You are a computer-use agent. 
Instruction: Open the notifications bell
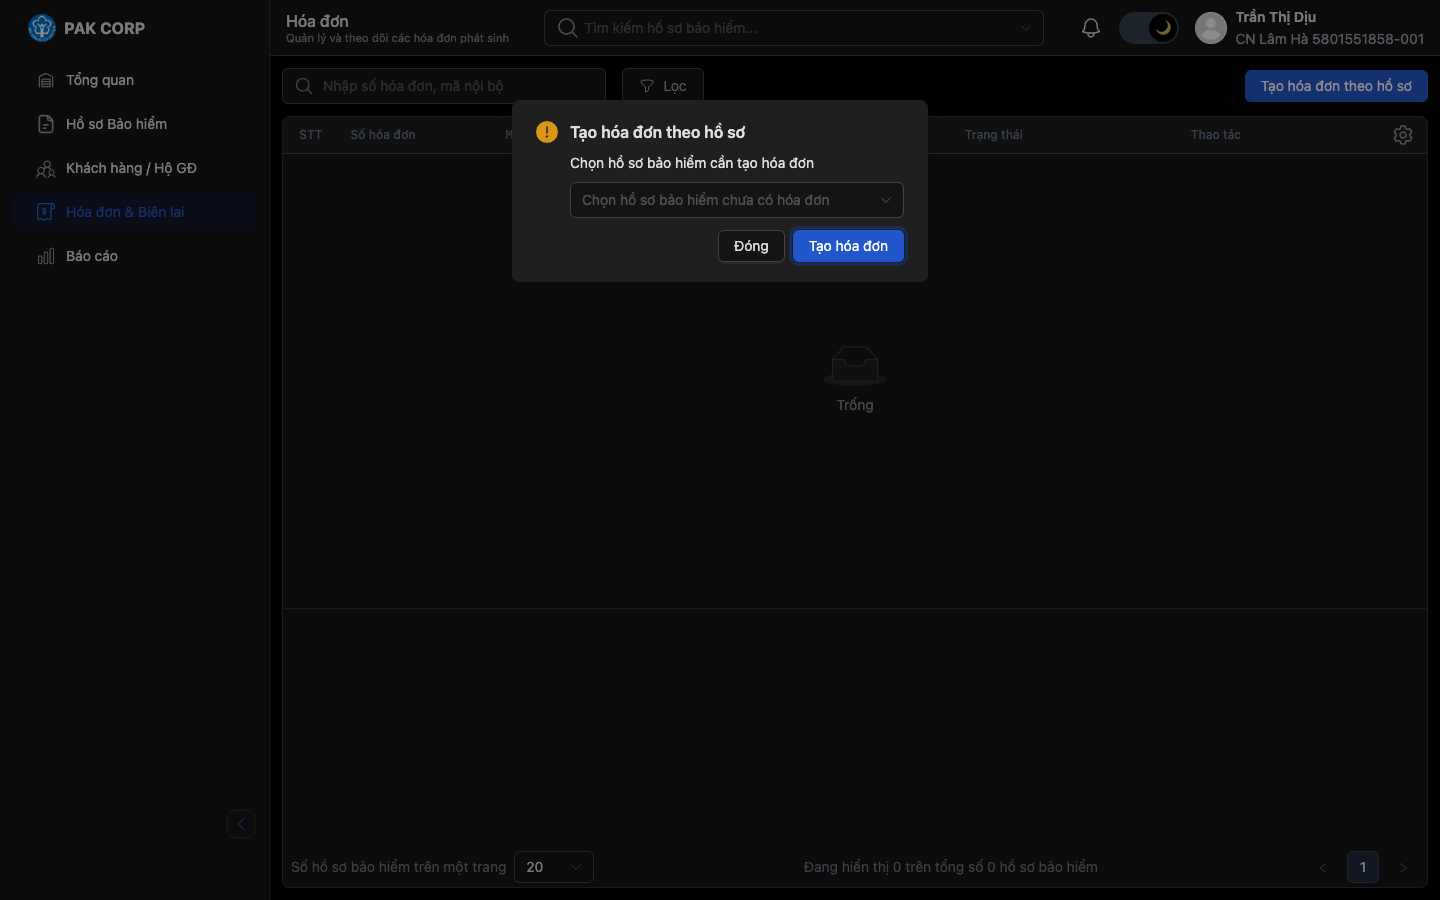pos(1091,28)
